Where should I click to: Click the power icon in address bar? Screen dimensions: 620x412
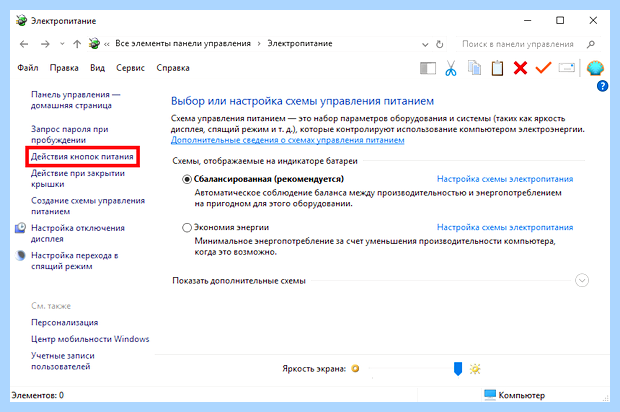[94, 43]
